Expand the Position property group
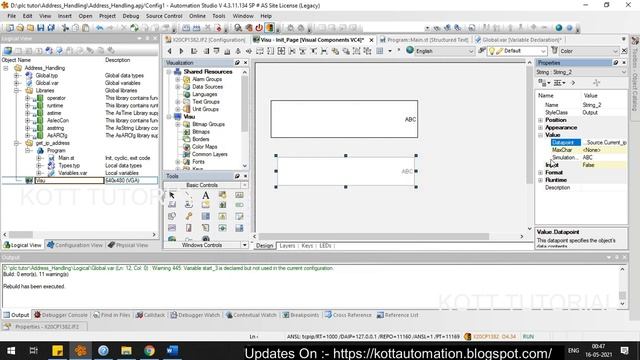This screenshot has width=640, height=360. (540, 120)
